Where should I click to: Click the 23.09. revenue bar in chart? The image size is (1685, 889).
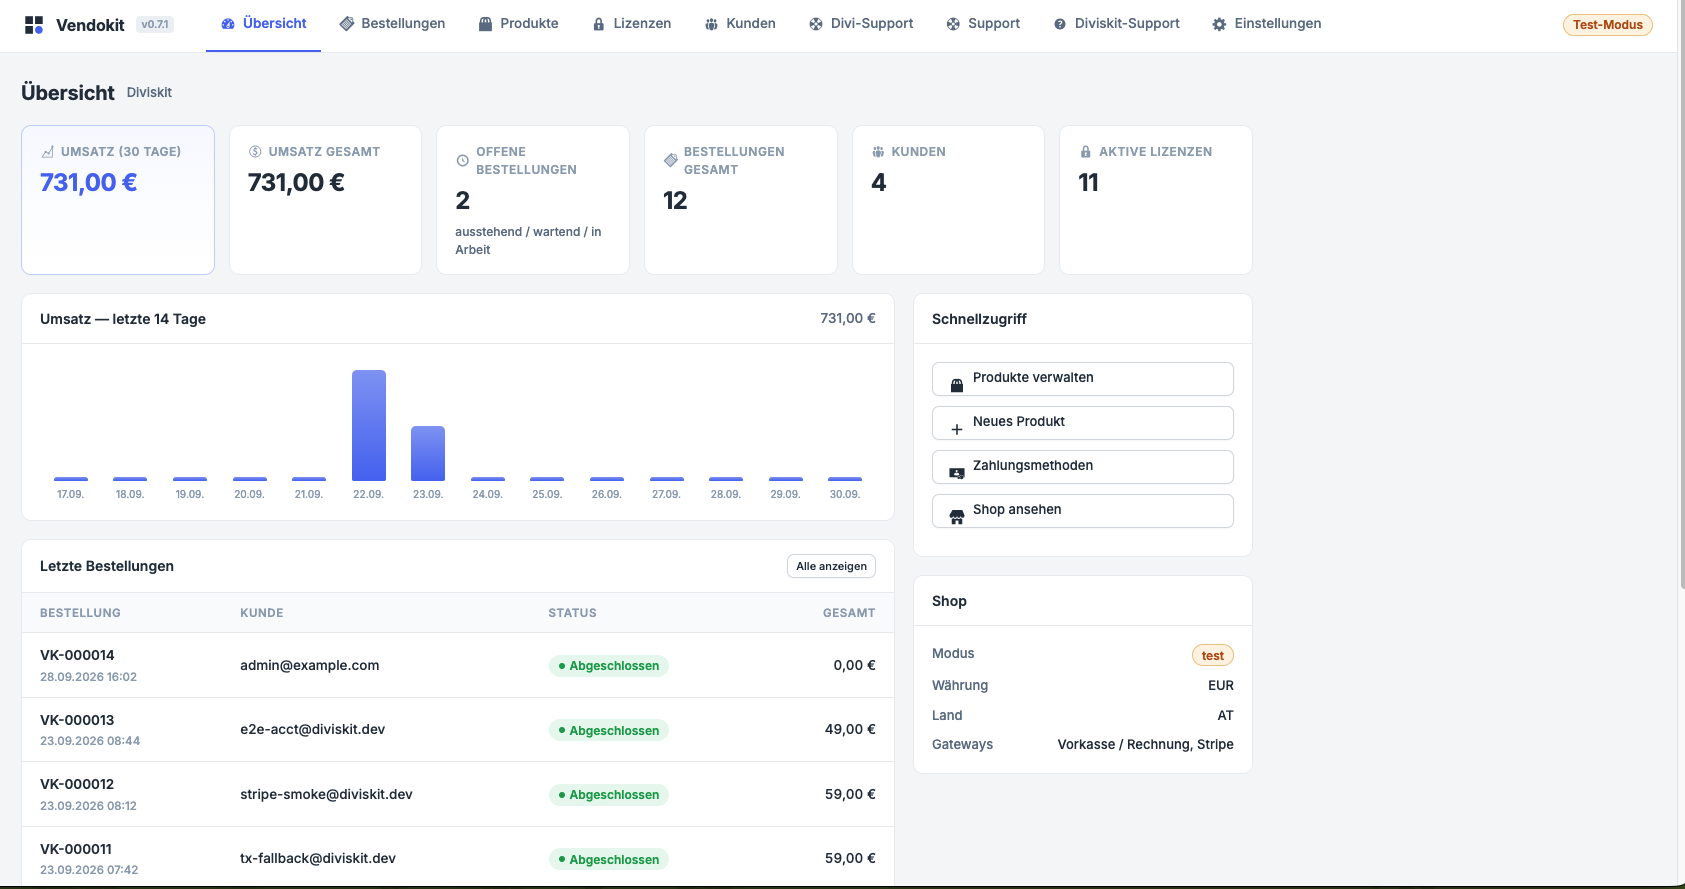tap(428, 453)
